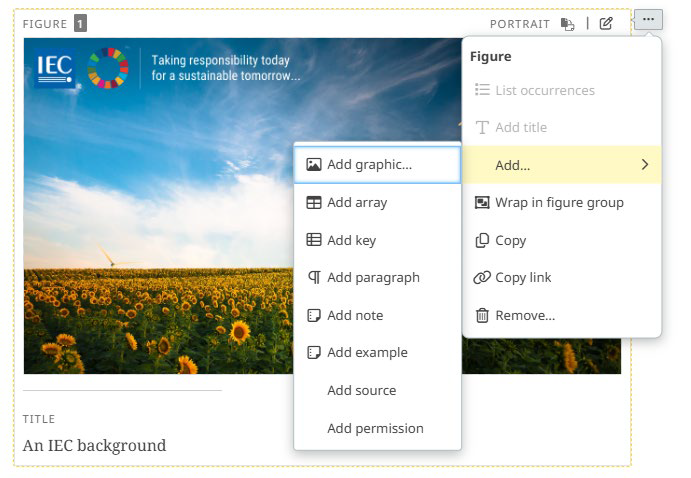Choose Add source from the submenu
The image size is (691, 478).
click(377, 390)
